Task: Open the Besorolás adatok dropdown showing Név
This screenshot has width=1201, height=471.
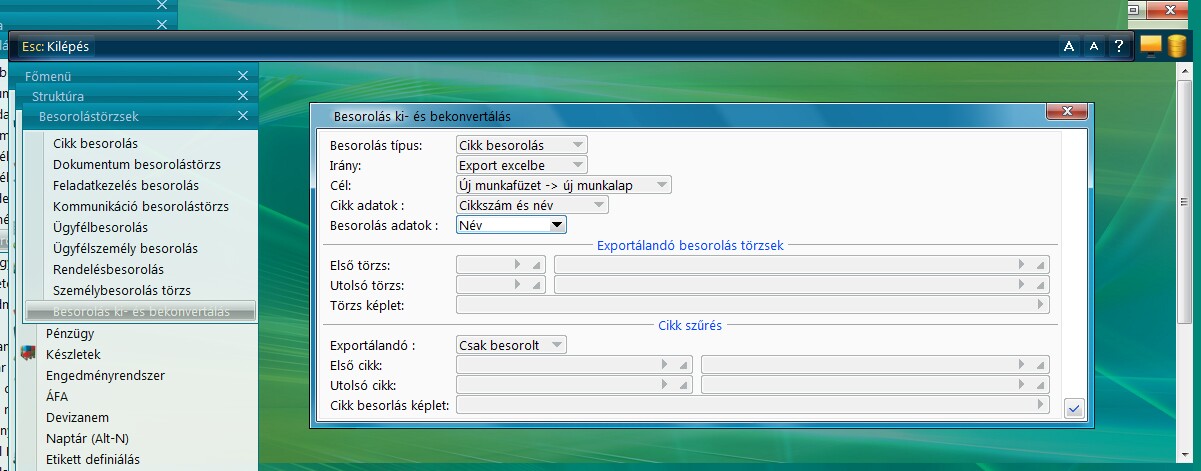Action: tap(511, 225)
